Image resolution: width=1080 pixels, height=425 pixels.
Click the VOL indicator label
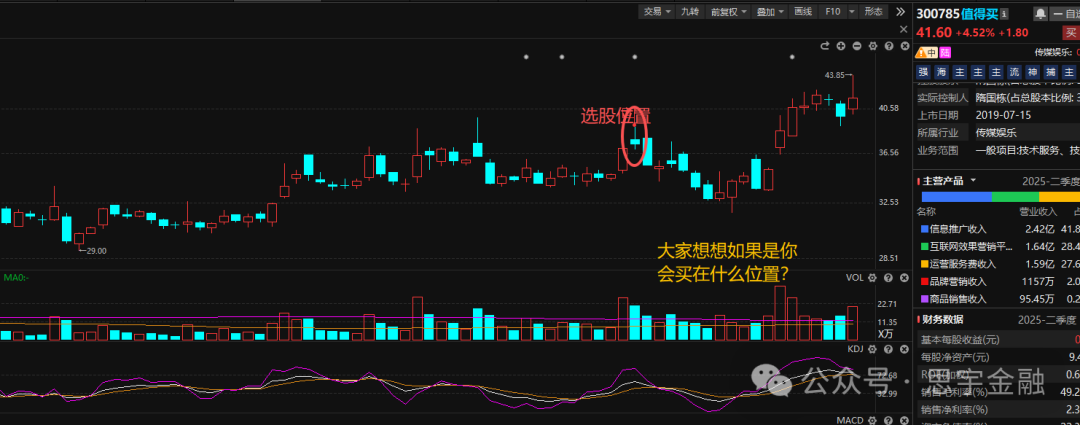[854, 278]
